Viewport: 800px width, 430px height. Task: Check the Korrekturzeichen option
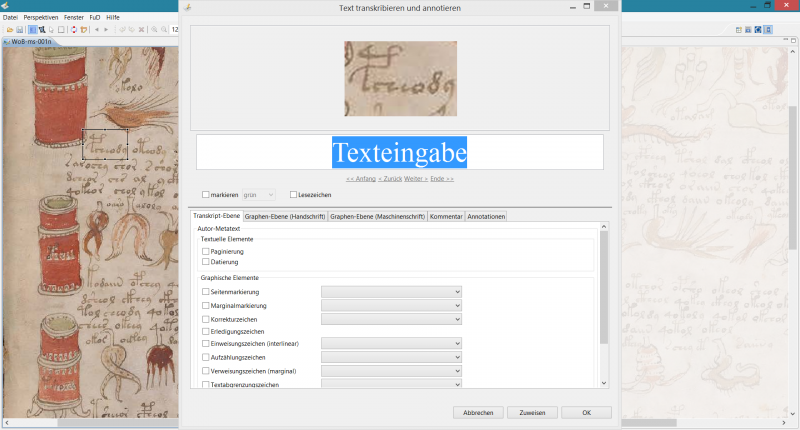[206, 319]
